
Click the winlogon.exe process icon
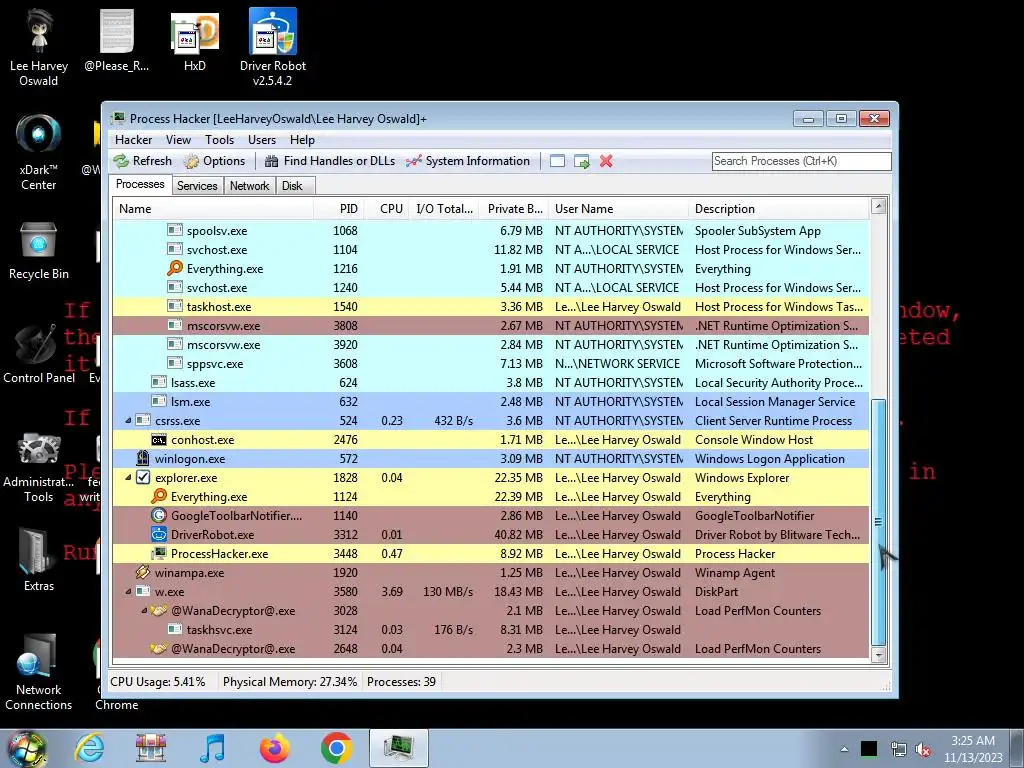point(142,458)
